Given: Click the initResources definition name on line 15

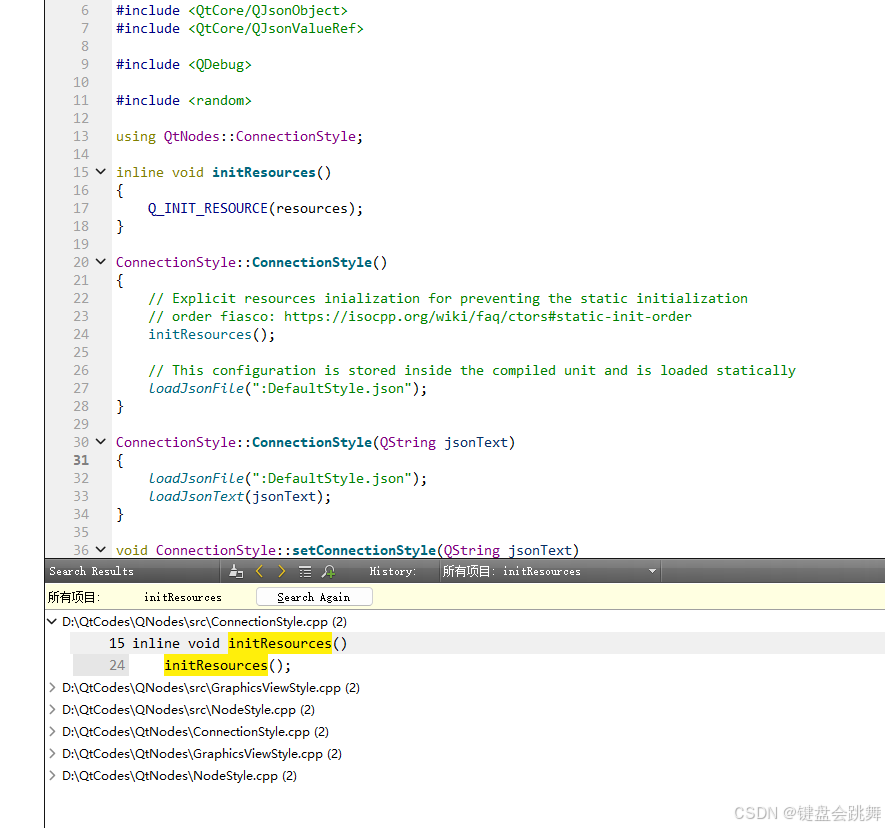Looking at the screenshot, I should pyautogui.click(x=264, y=172).
